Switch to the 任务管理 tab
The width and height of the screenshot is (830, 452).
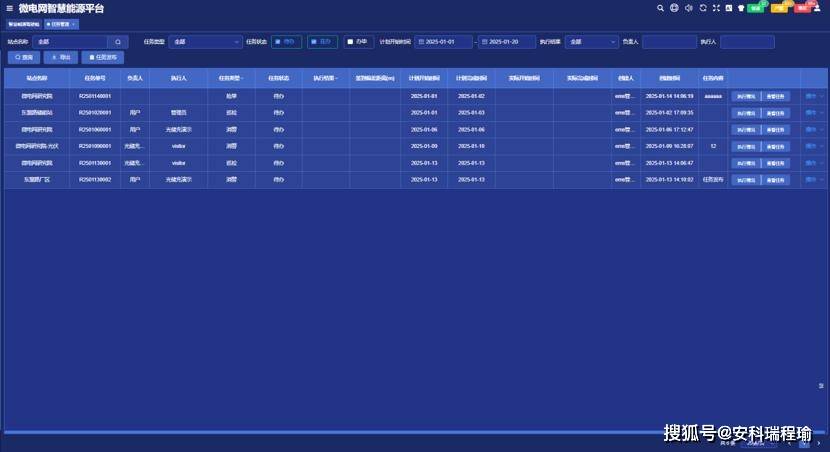tap(61, 24)
